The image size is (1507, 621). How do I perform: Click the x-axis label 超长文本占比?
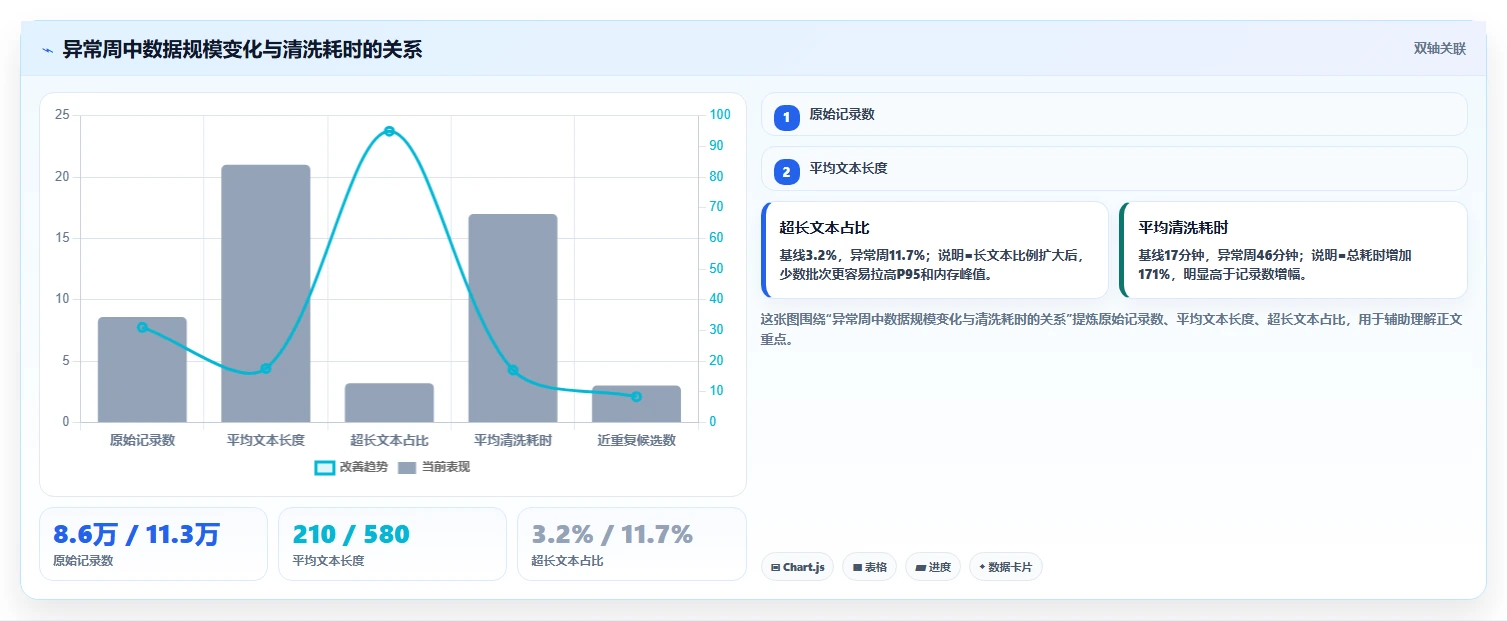[x=389, y=440]
